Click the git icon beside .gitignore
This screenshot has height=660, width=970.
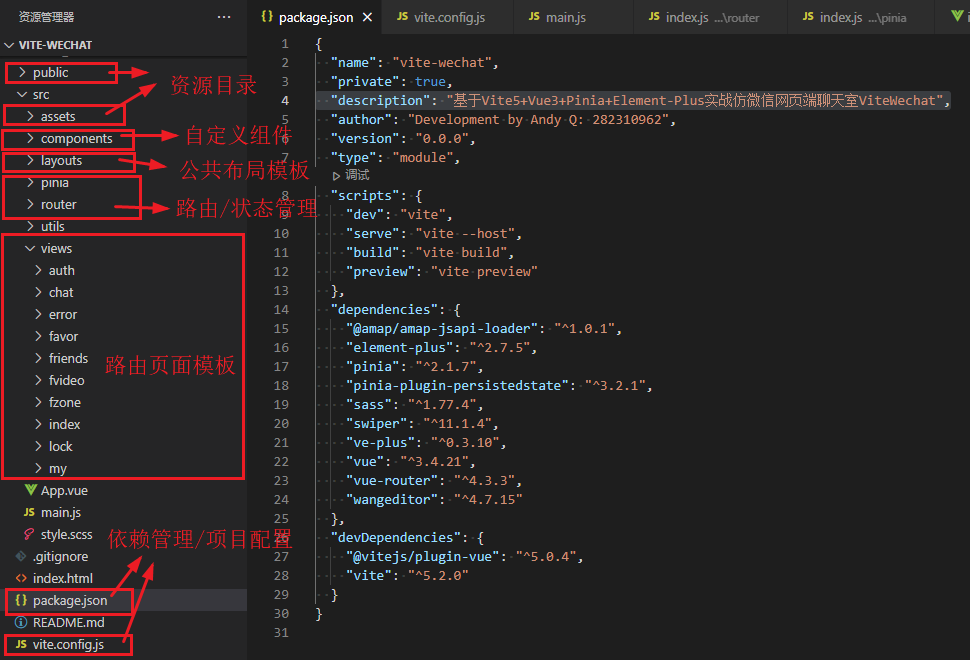point(21,556)
